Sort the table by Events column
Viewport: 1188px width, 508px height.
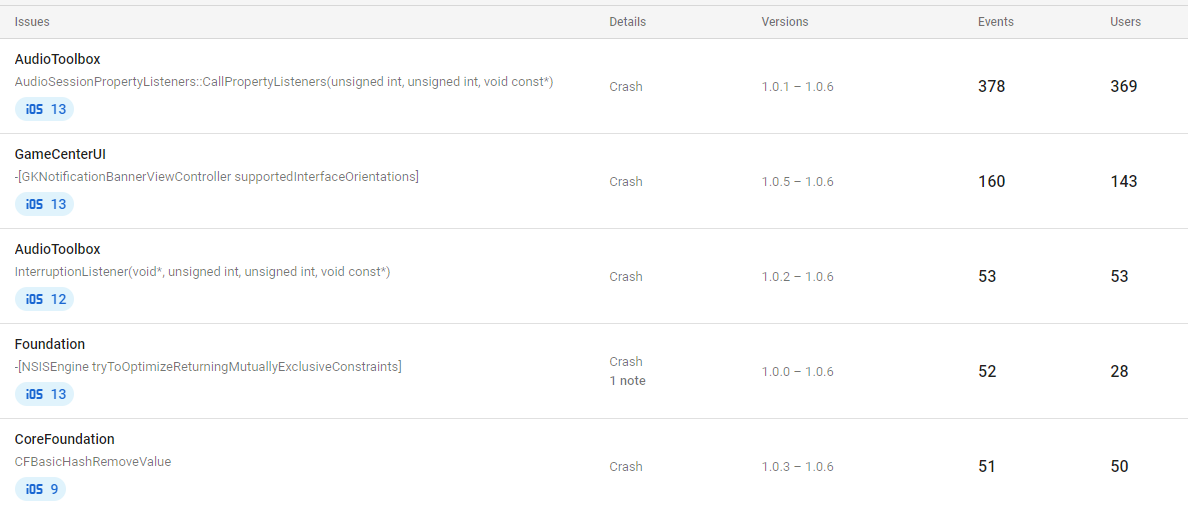[x=995, y=21]
